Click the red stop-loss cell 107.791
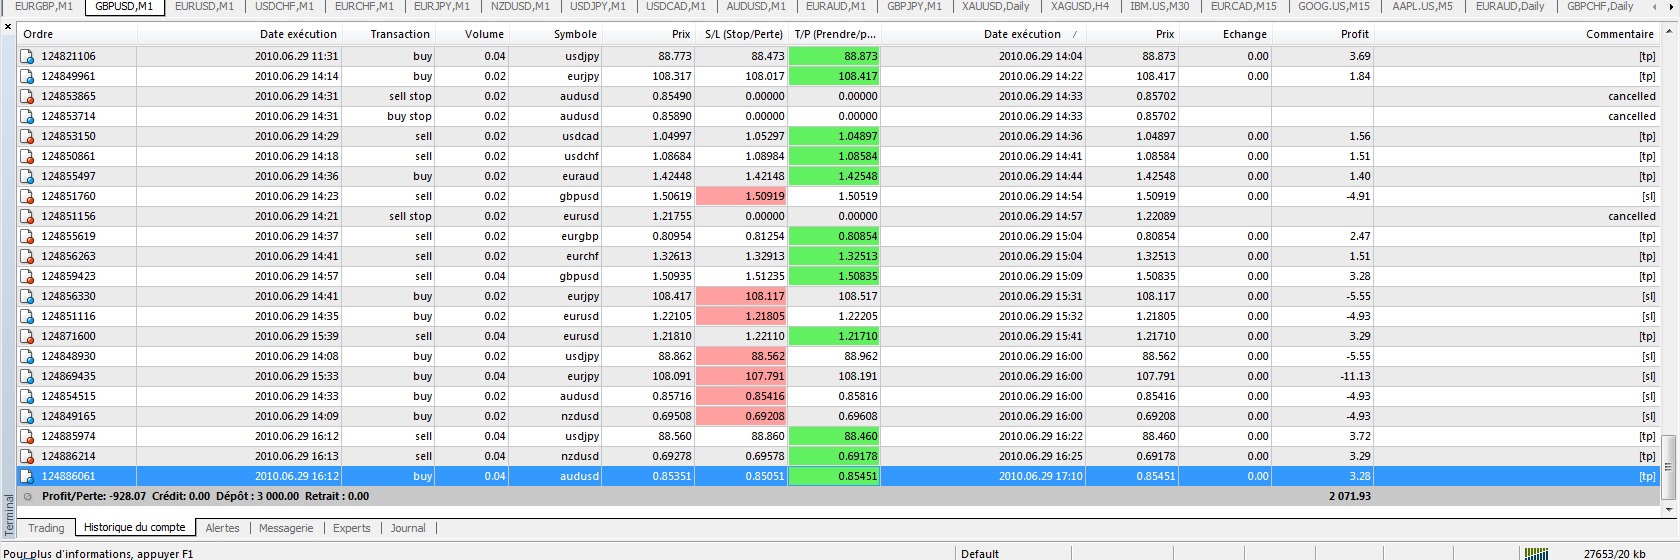The width and height of the screenshot is (1680, 560). coord(742,376)
